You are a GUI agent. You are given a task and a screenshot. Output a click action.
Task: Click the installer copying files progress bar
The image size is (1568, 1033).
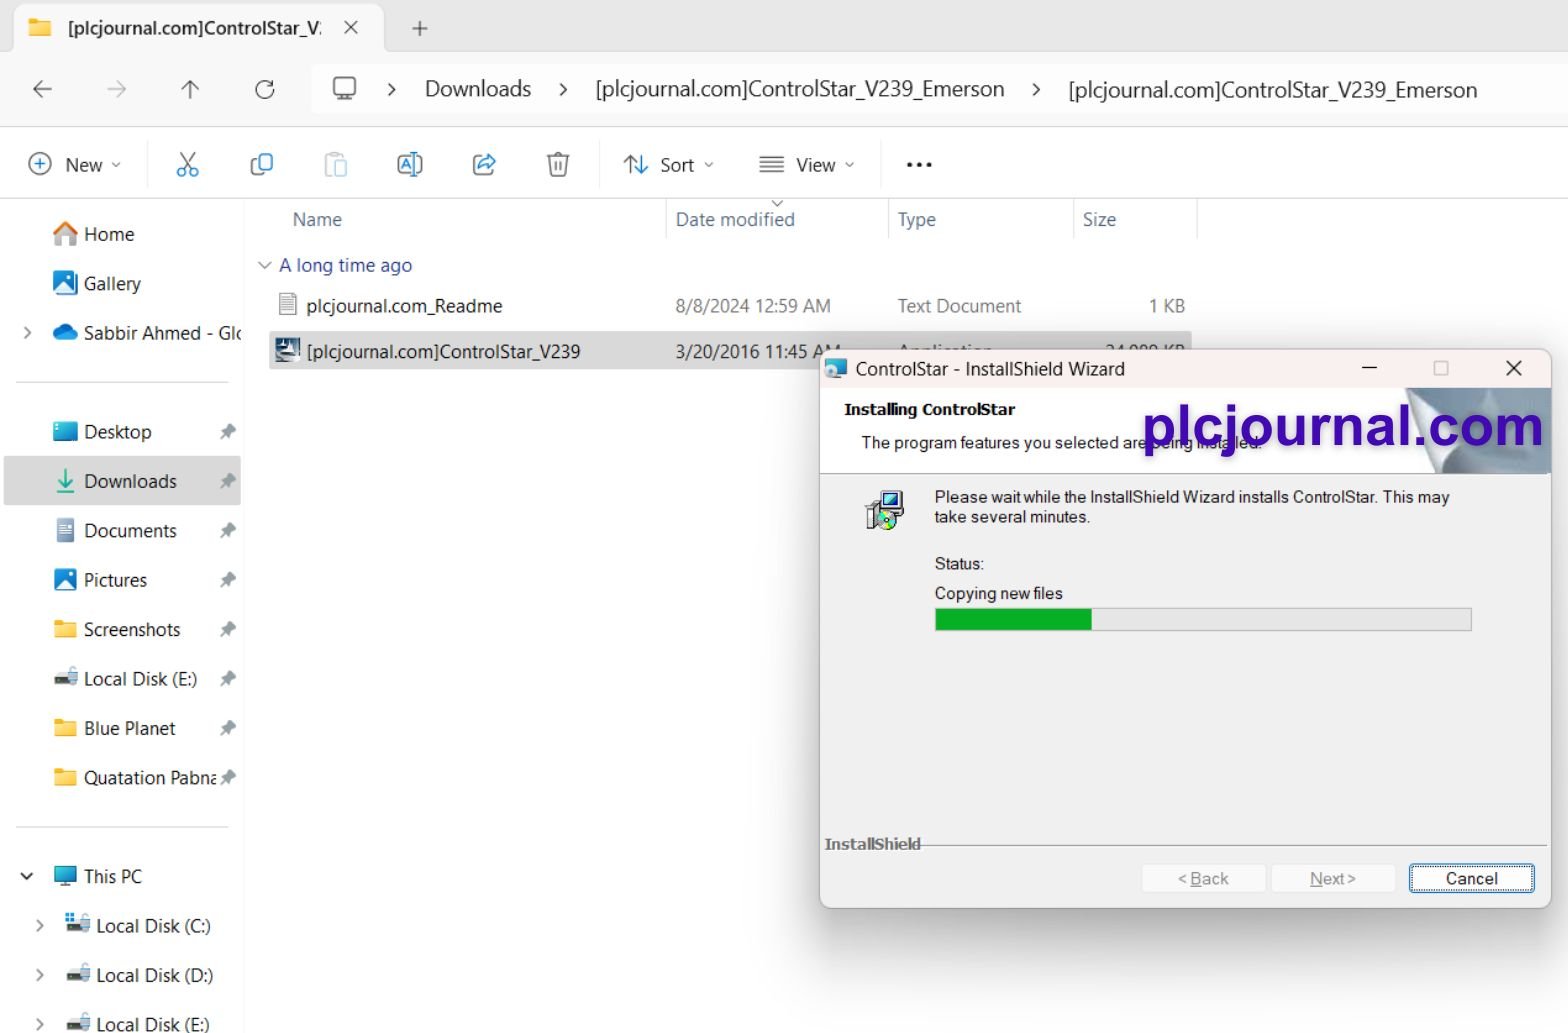coord(1203,620)
